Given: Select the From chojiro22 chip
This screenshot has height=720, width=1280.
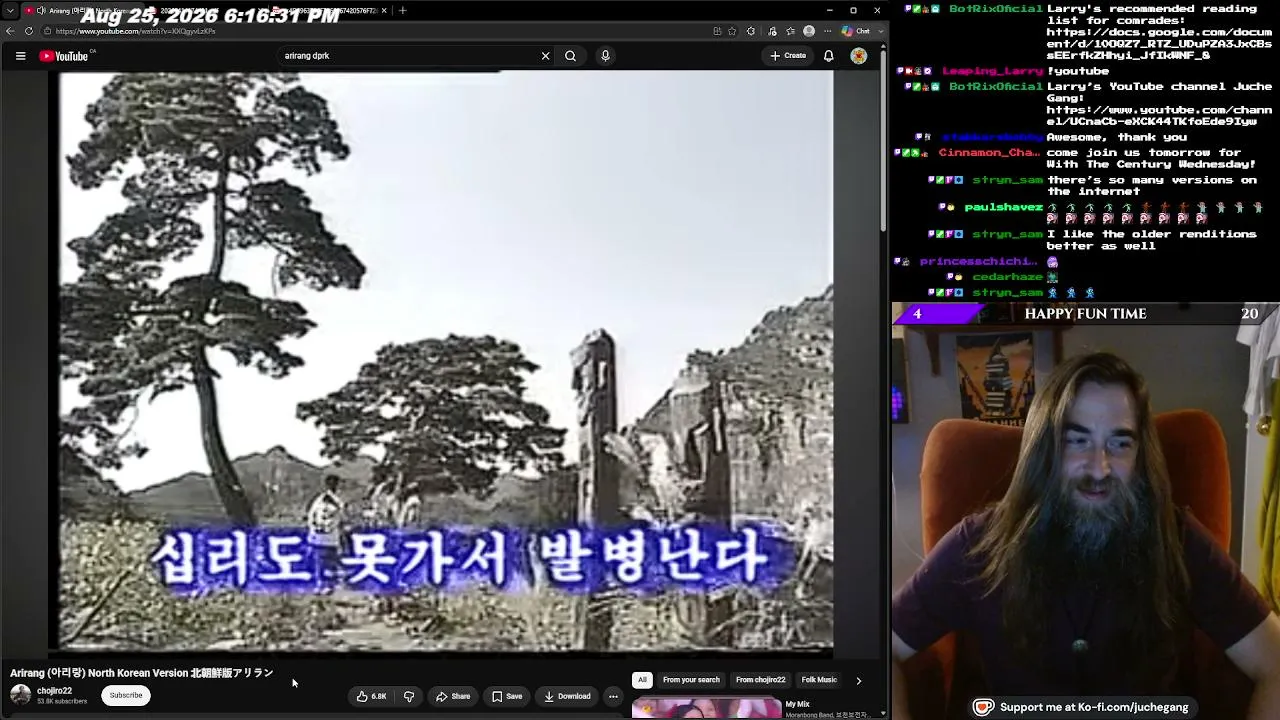Looking at the screenshot, I should [761, 680].
